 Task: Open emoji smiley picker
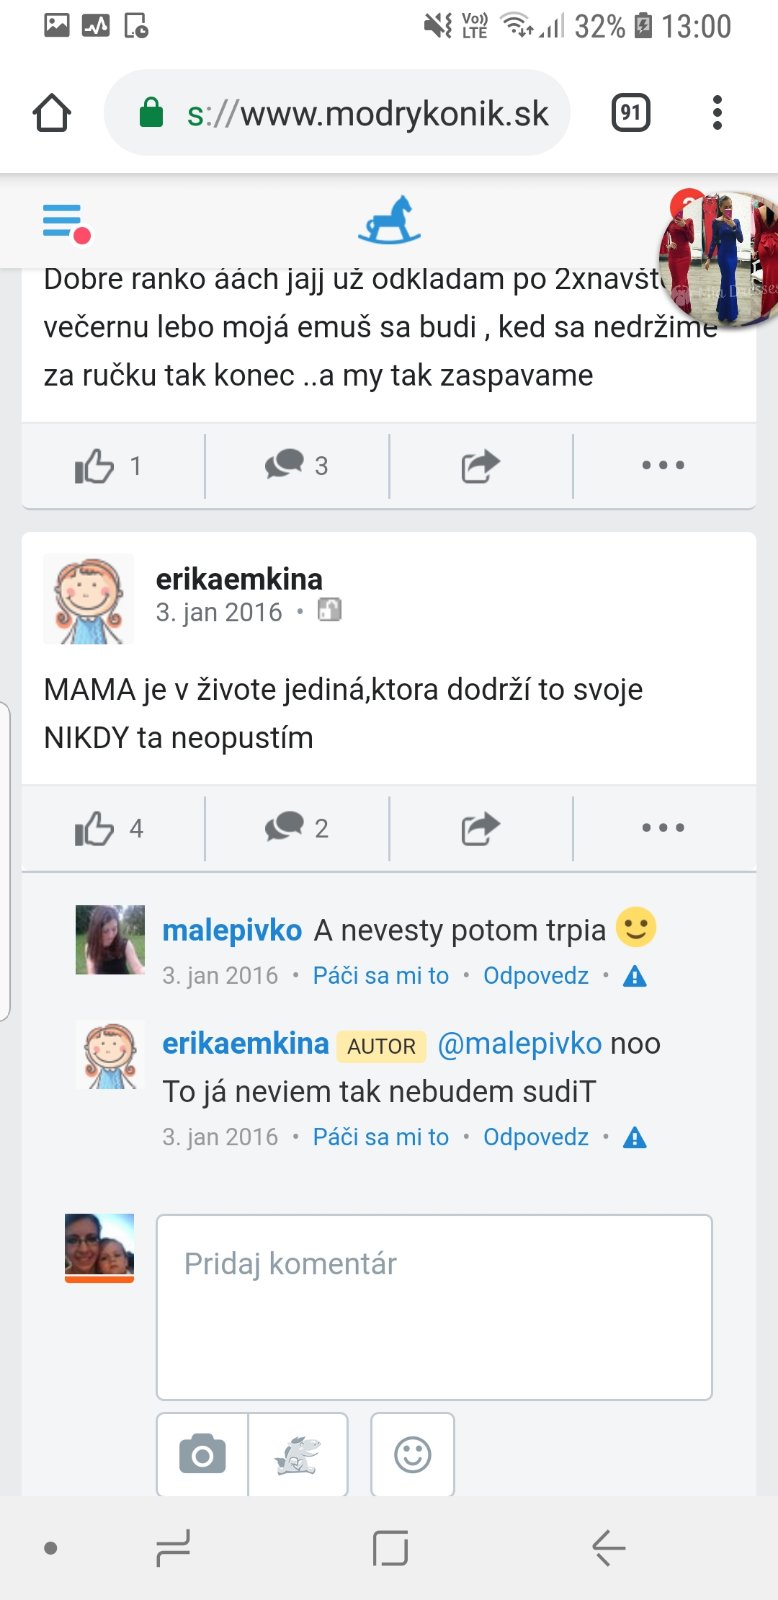coord(412,1455)
